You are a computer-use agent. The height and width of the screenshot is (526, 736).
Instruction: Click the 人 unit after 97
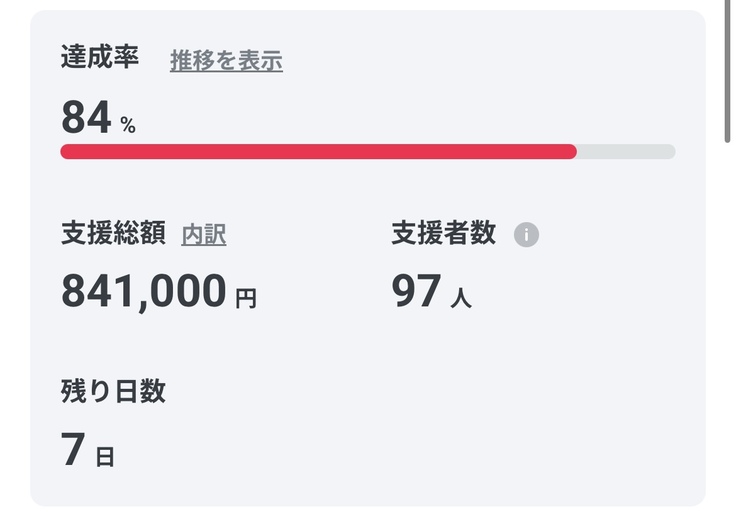461,298
